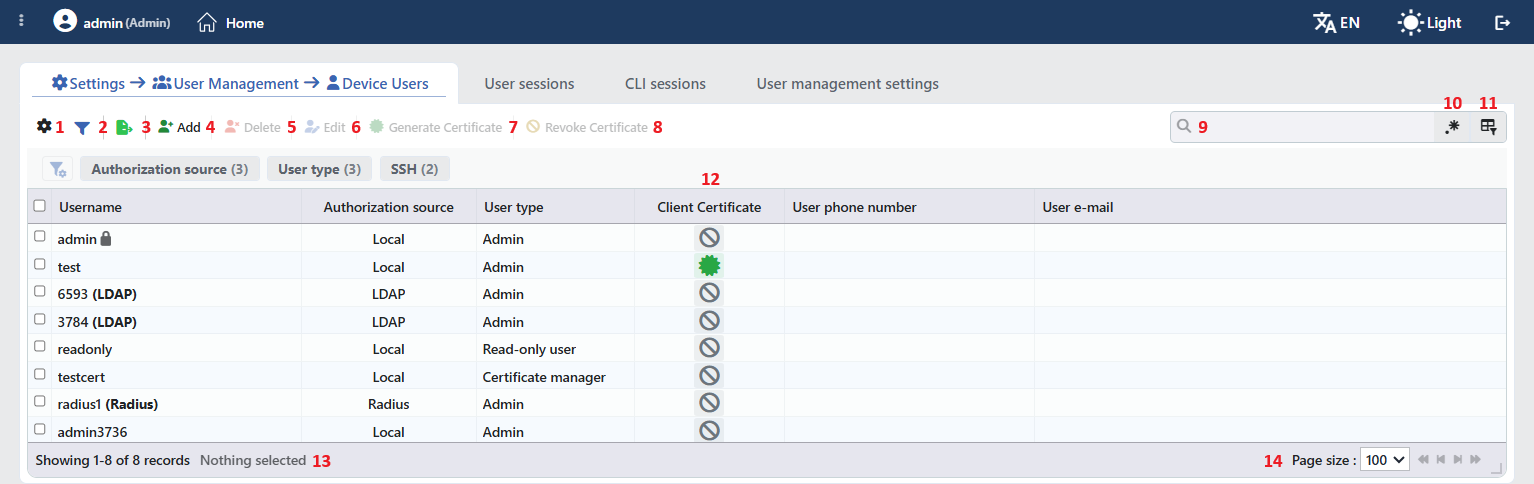Tick the select-all checkbox in header
Viewport: 1534px width, 484px height.
(40, 206)
